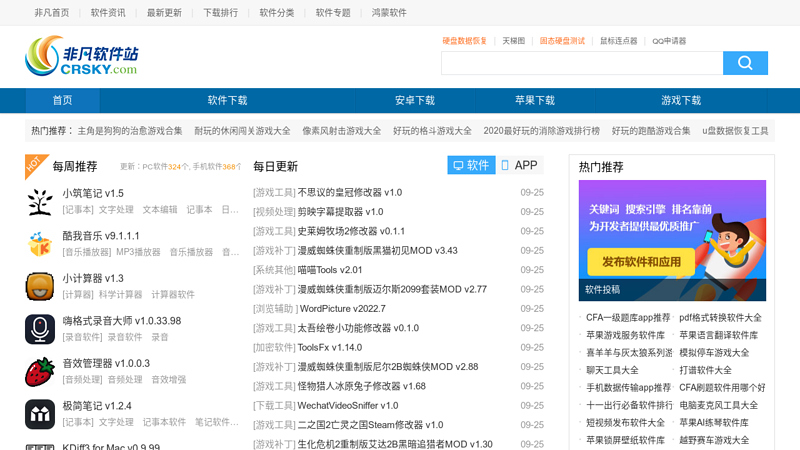Image resolution: width=800 pixels, height=450 pixels.
Task: Click the 极简笔记 app icon
Action: tap(40, 414)
